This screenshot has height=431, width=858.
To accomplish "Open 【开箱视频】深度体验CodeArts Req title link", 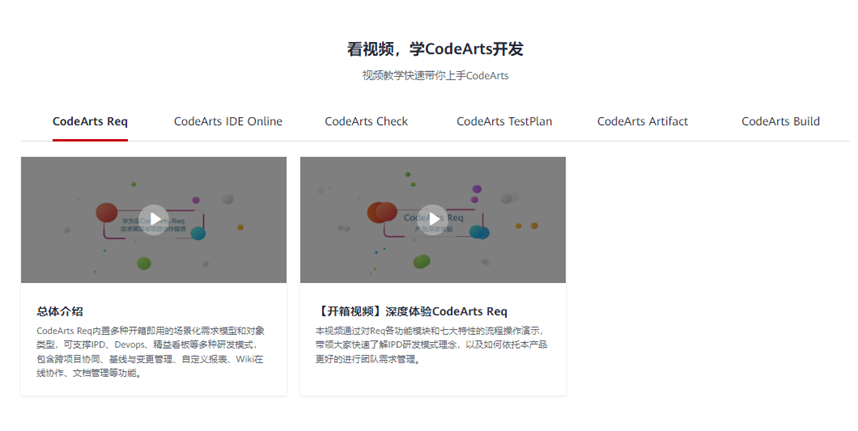I will click(x=411, y=311).
